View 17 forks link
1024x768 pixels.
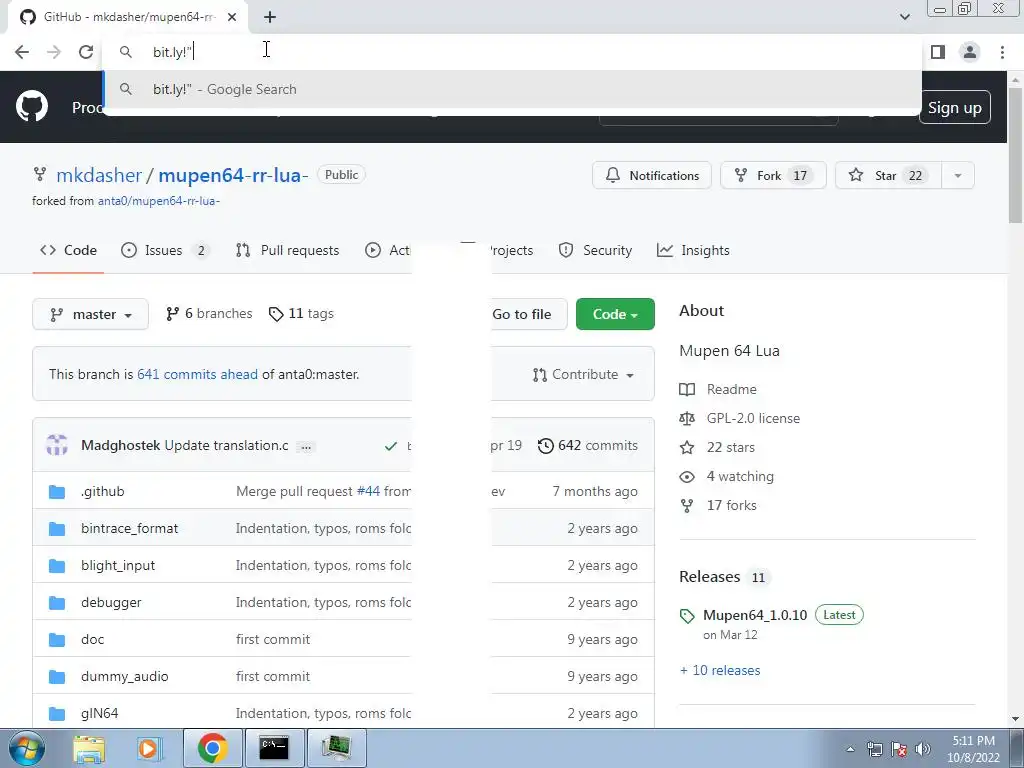pyautogui.click(x=718, y=506)
